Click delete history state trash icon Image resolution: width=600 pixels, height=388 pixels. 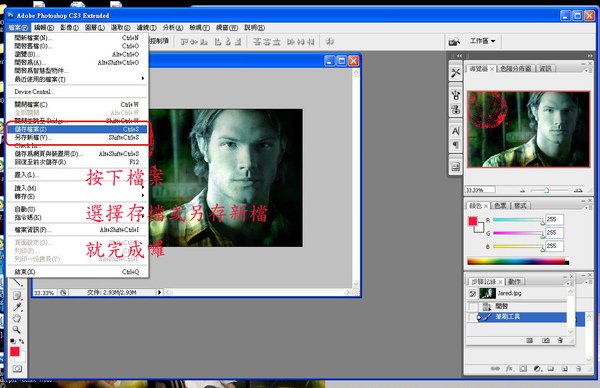coord(561,340)
